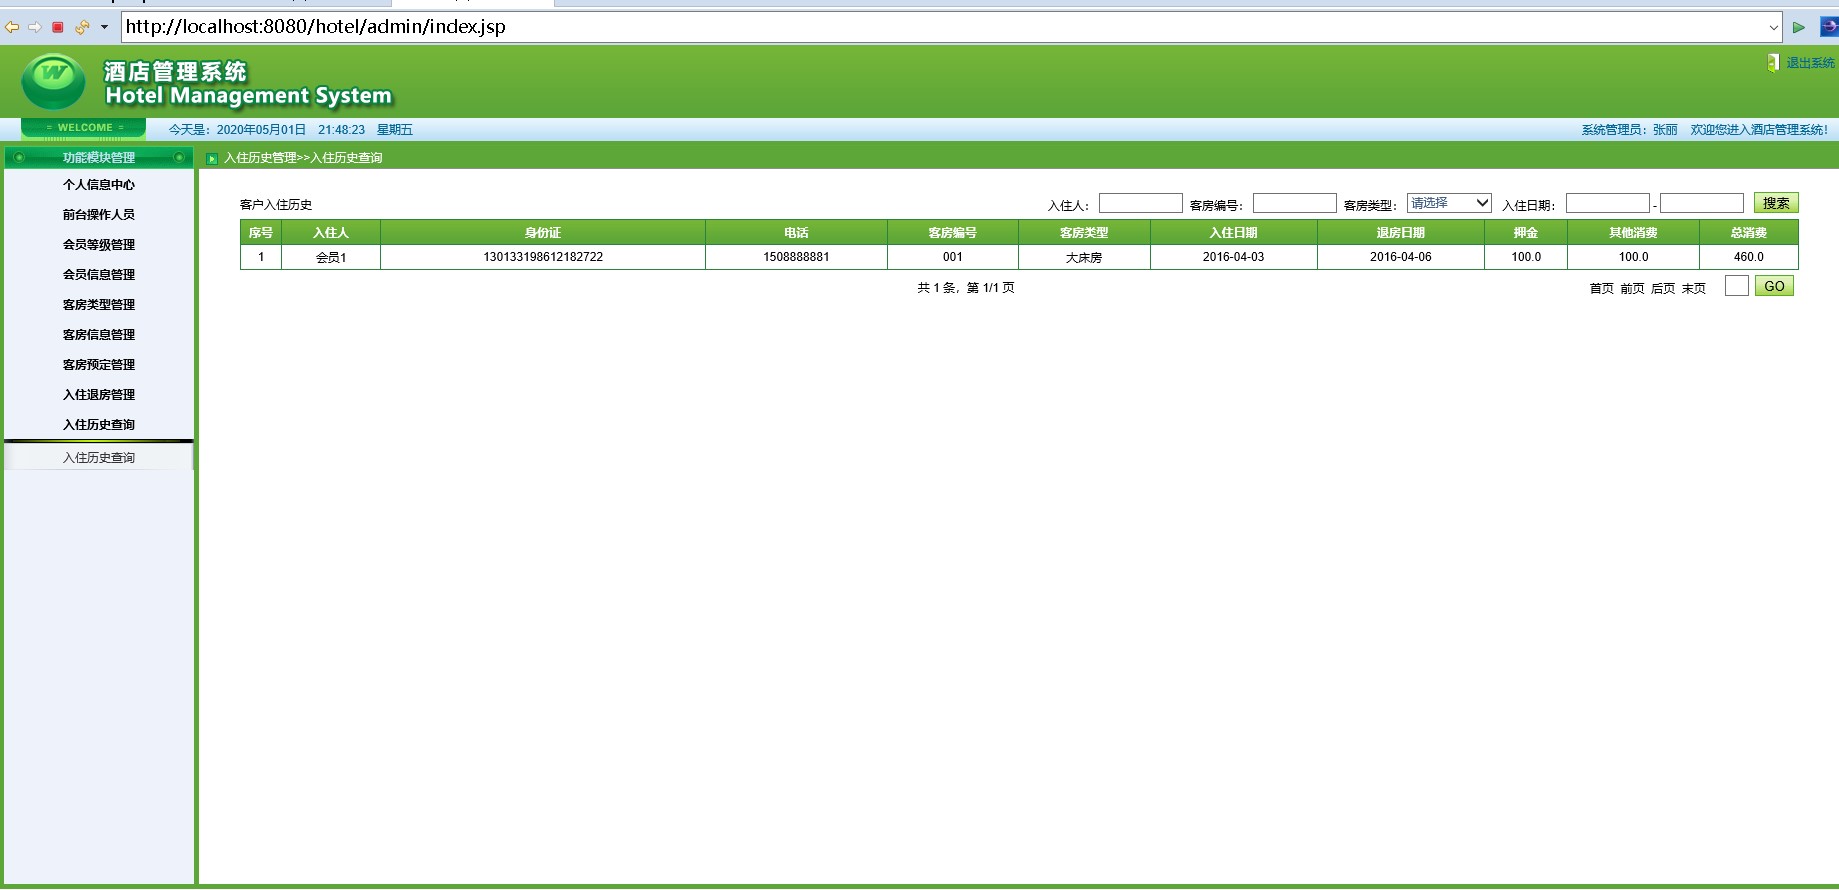Click the 客户入住历史 table title
The height and width of the screenshot is (890, 1839).
276,205
